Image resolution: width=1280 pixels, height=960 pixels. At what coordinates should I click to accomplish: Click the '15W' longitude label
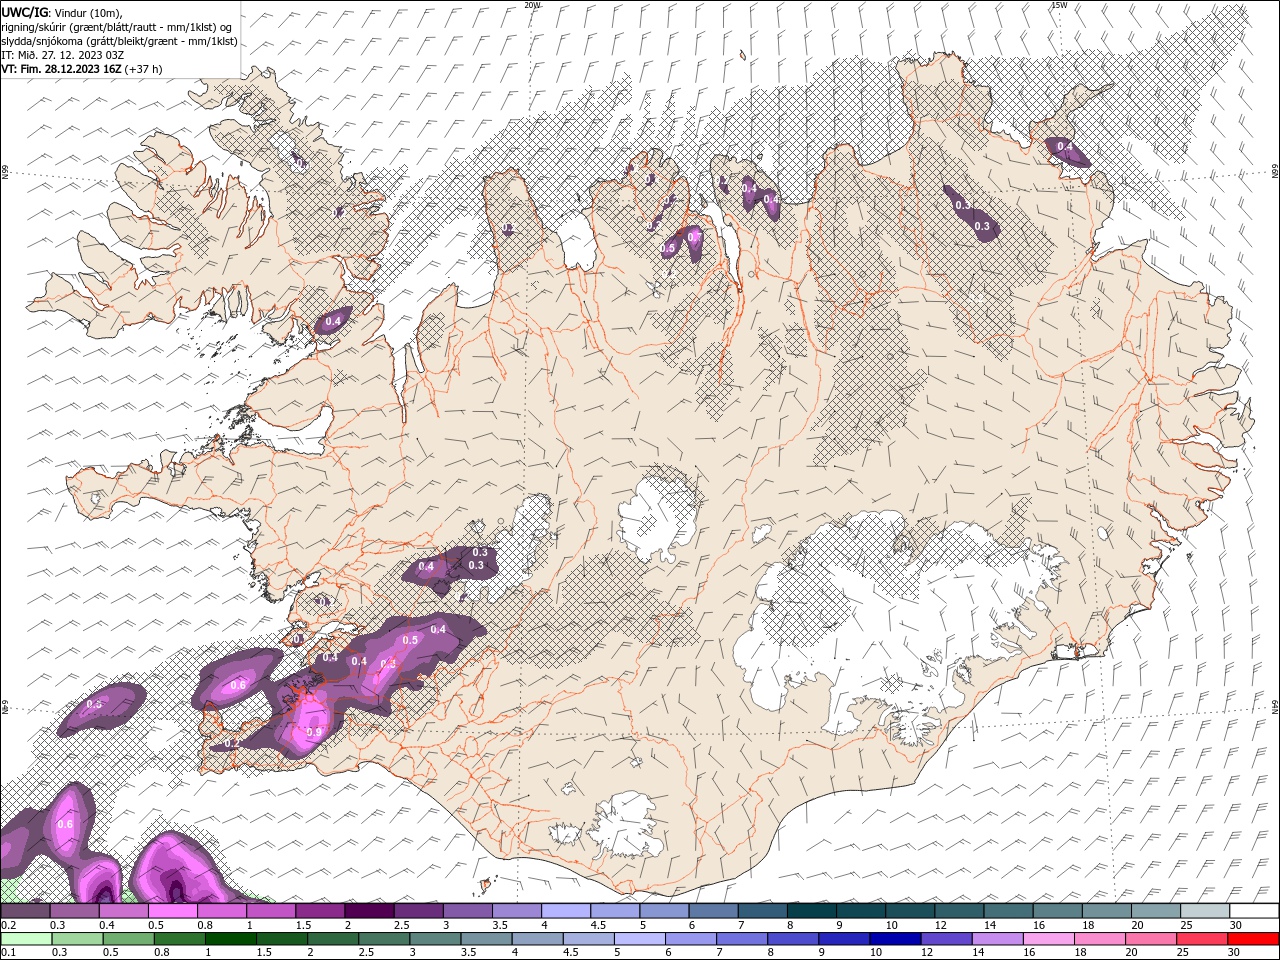1059,5
